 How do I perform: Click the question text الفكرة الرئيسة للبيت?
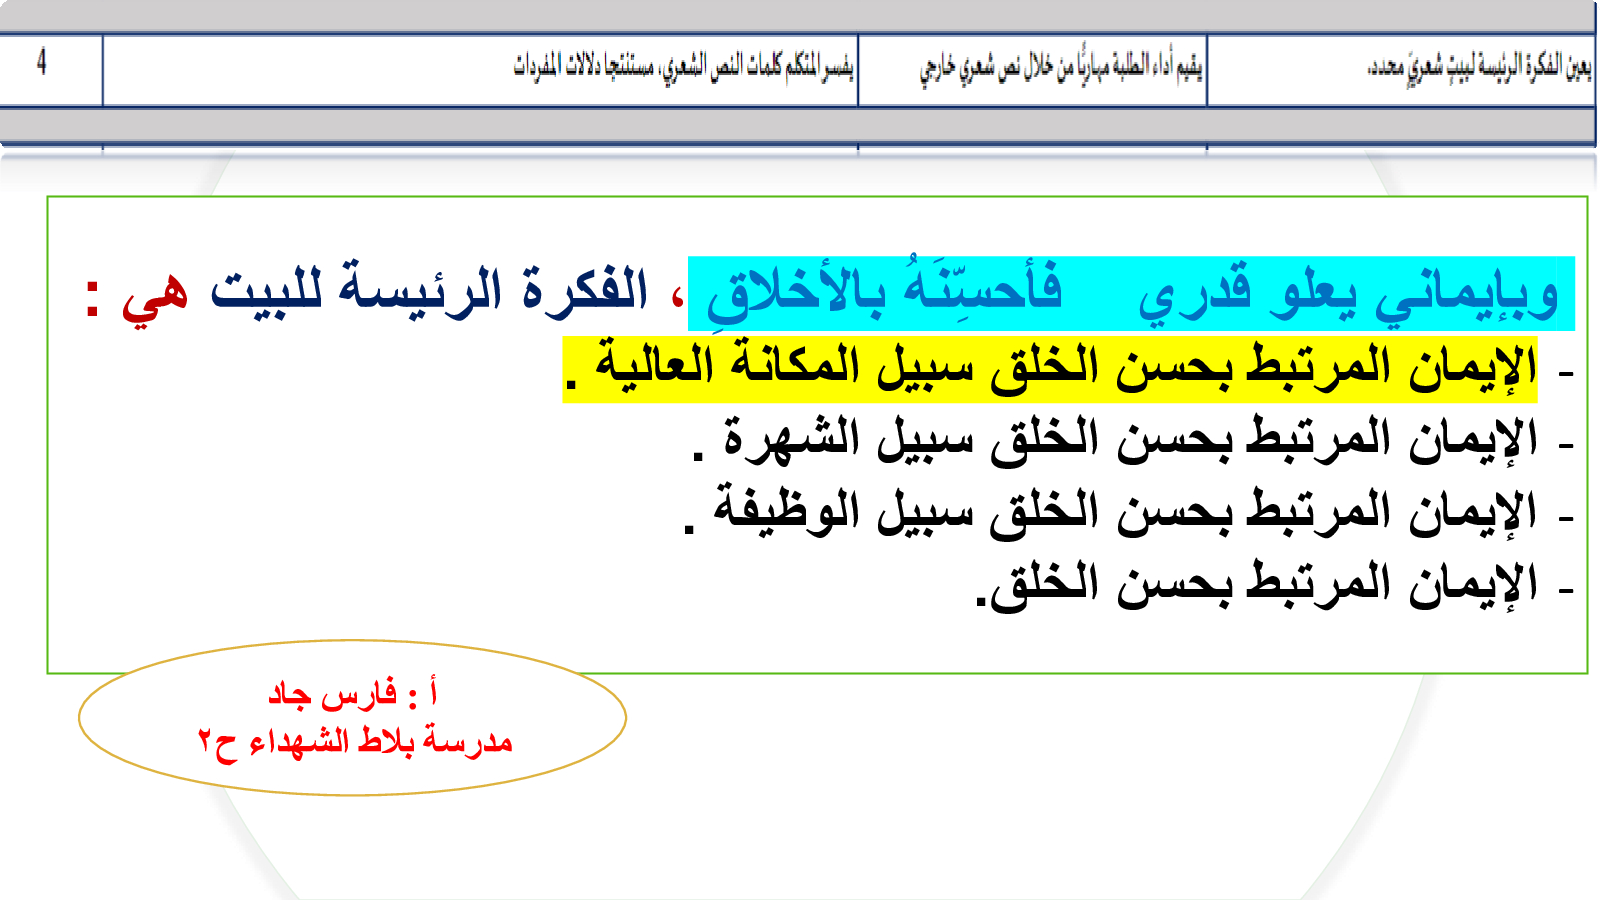coord(429,291)
